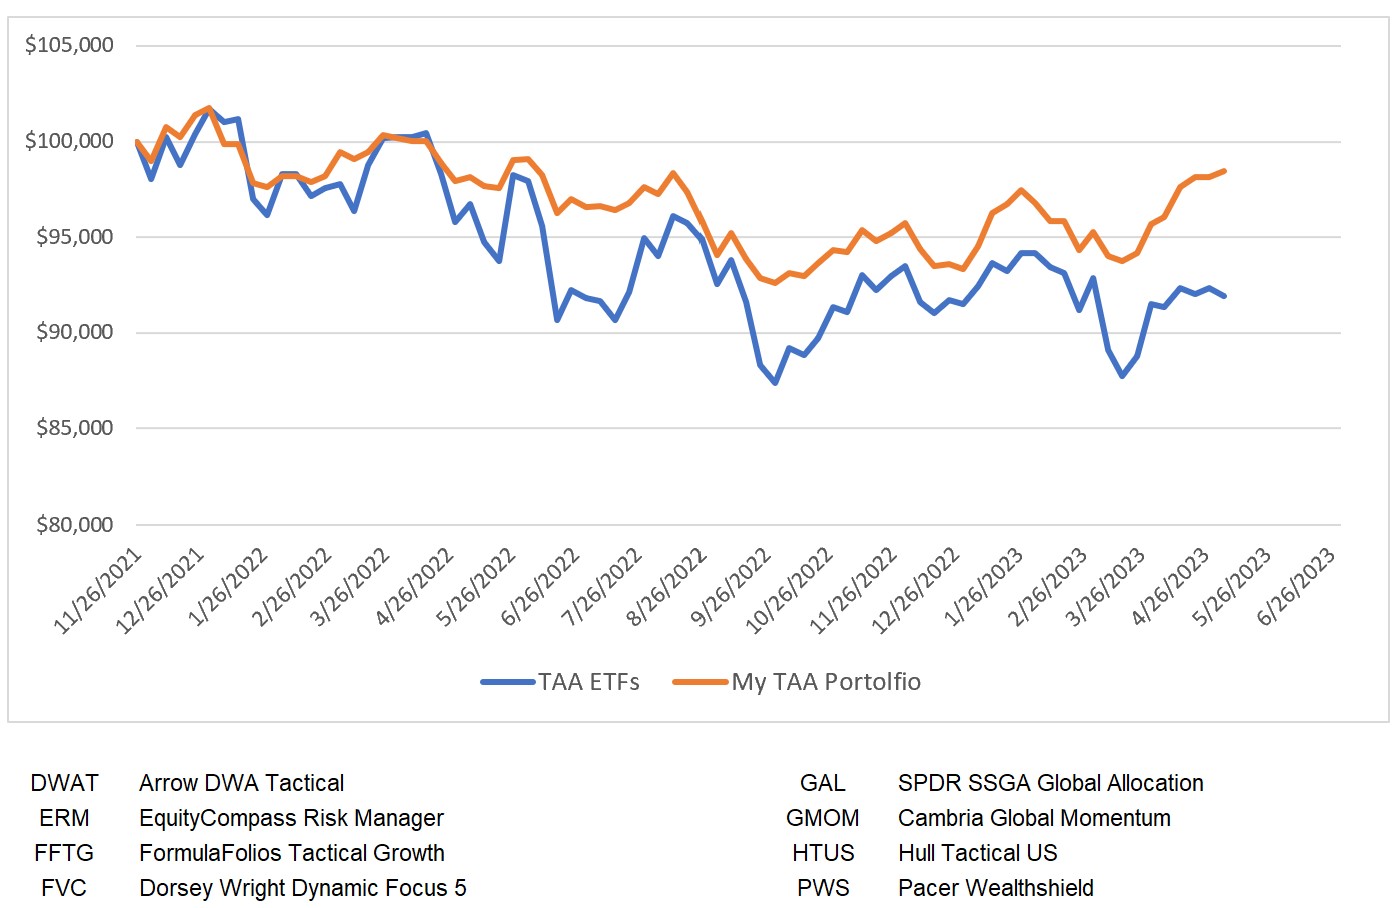Click the DWAT ticker symbol
This screenshot has width=1394, height=908.
pos(64,783)
